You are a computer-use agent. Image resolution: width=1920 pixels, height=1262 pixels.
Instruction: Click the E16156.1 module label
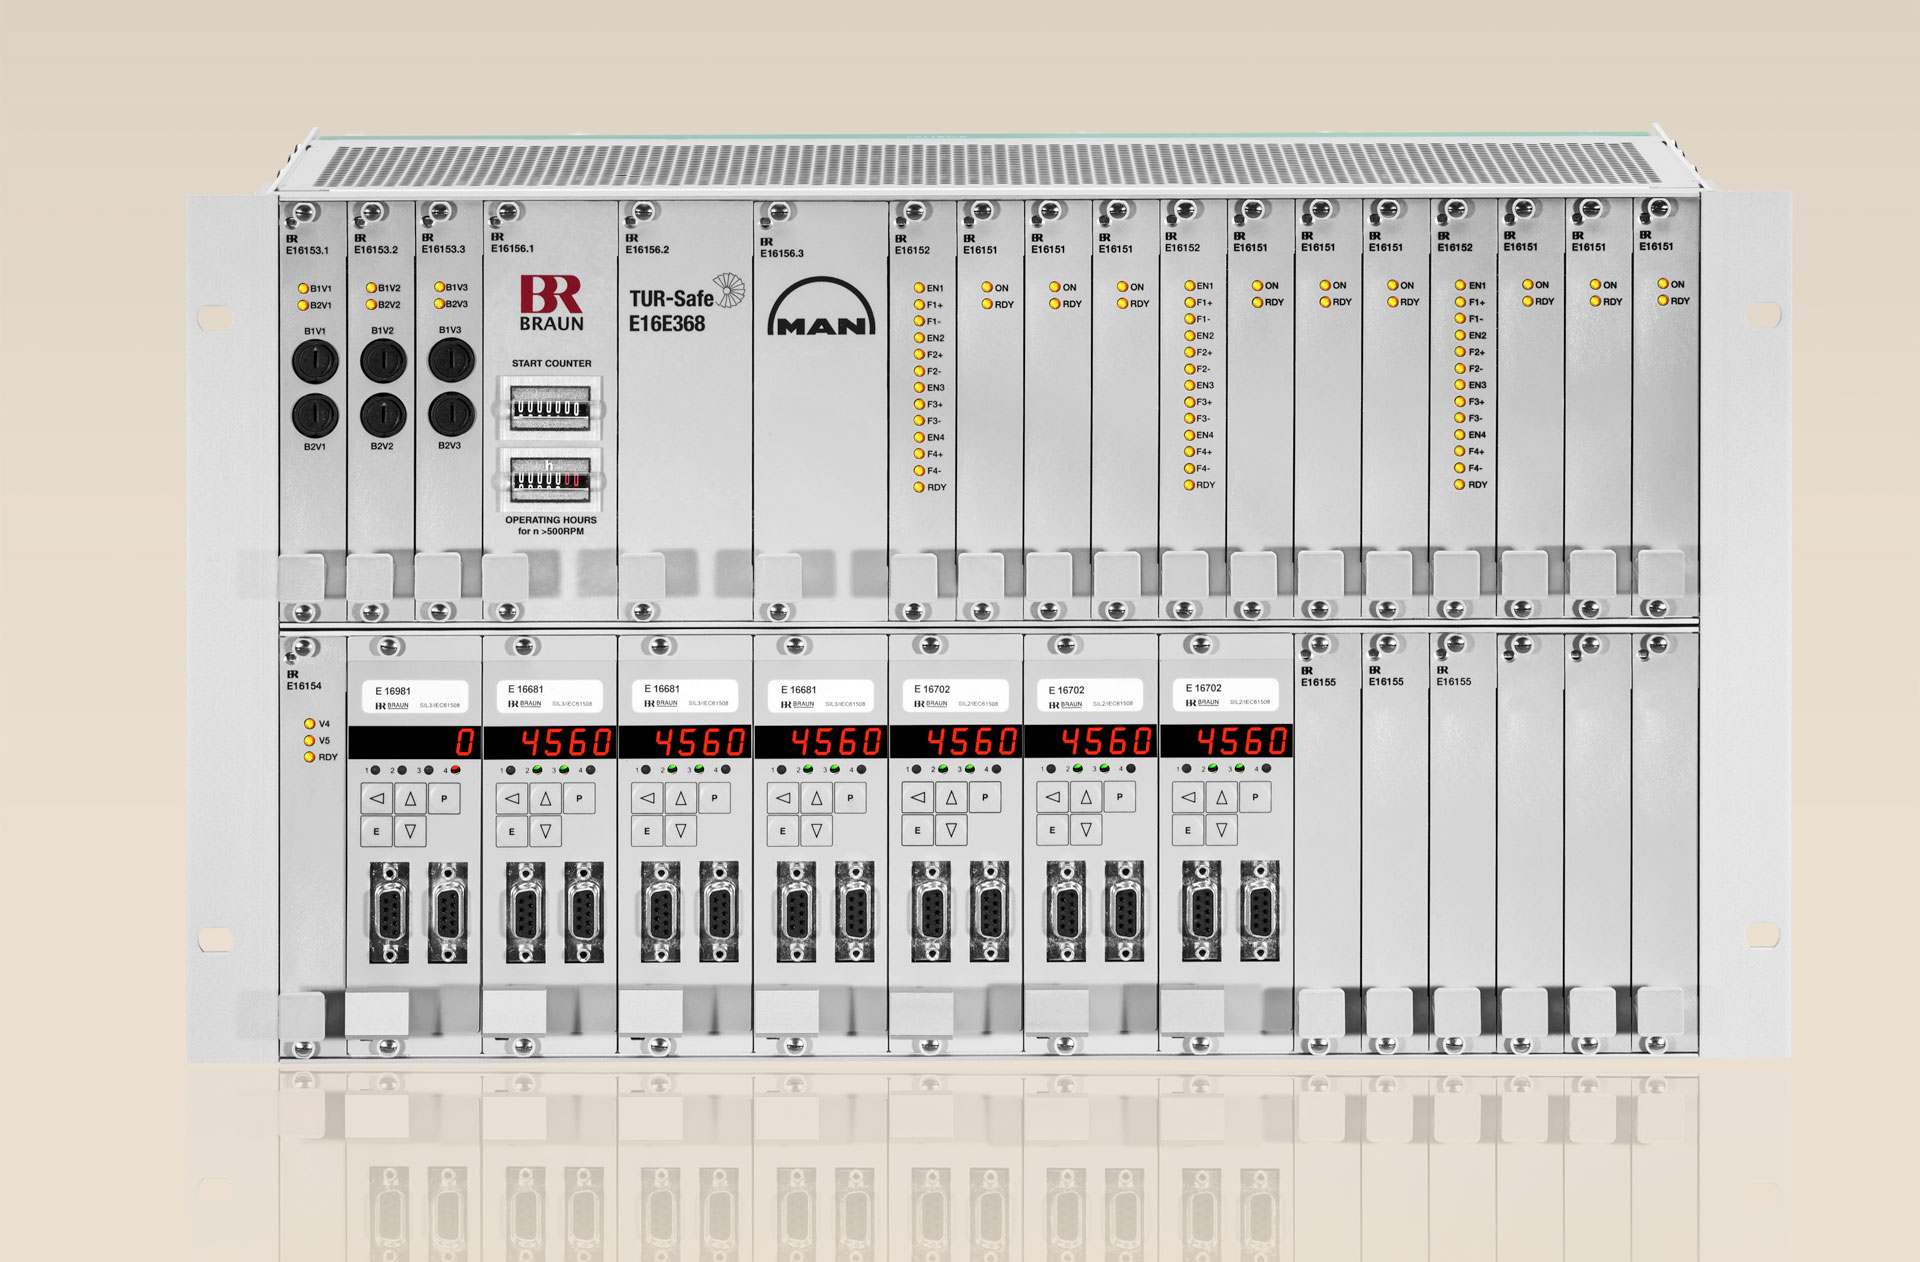[x=512, y=248]
